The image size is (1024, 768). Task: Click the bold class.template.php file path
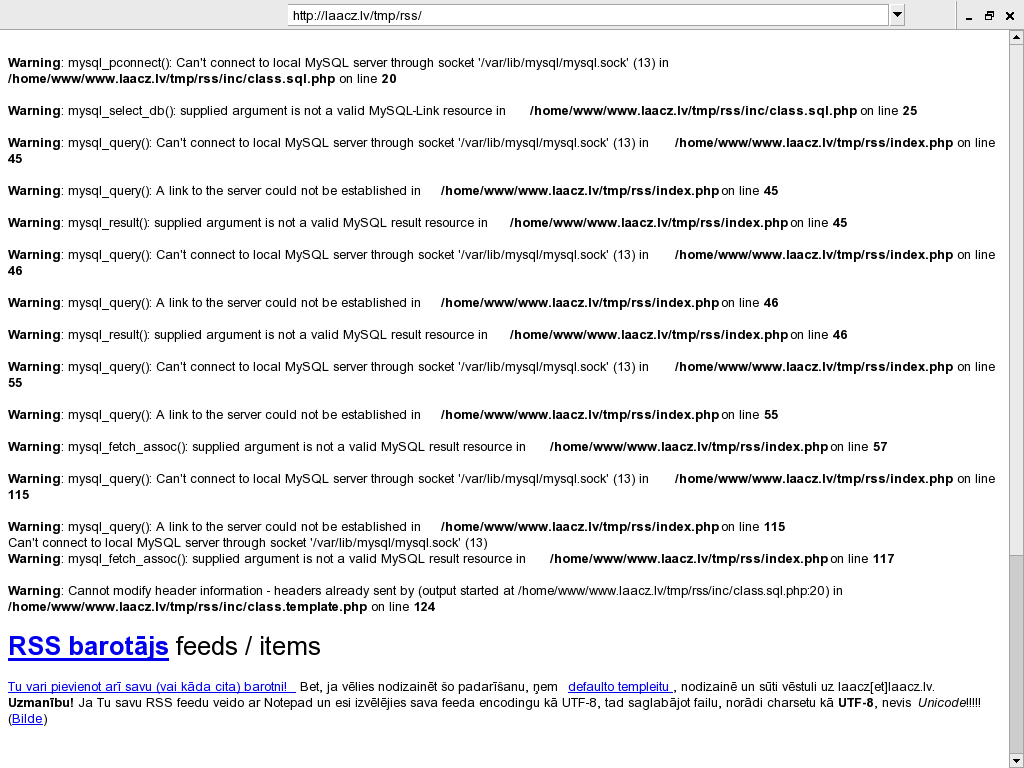pos(187,607)
